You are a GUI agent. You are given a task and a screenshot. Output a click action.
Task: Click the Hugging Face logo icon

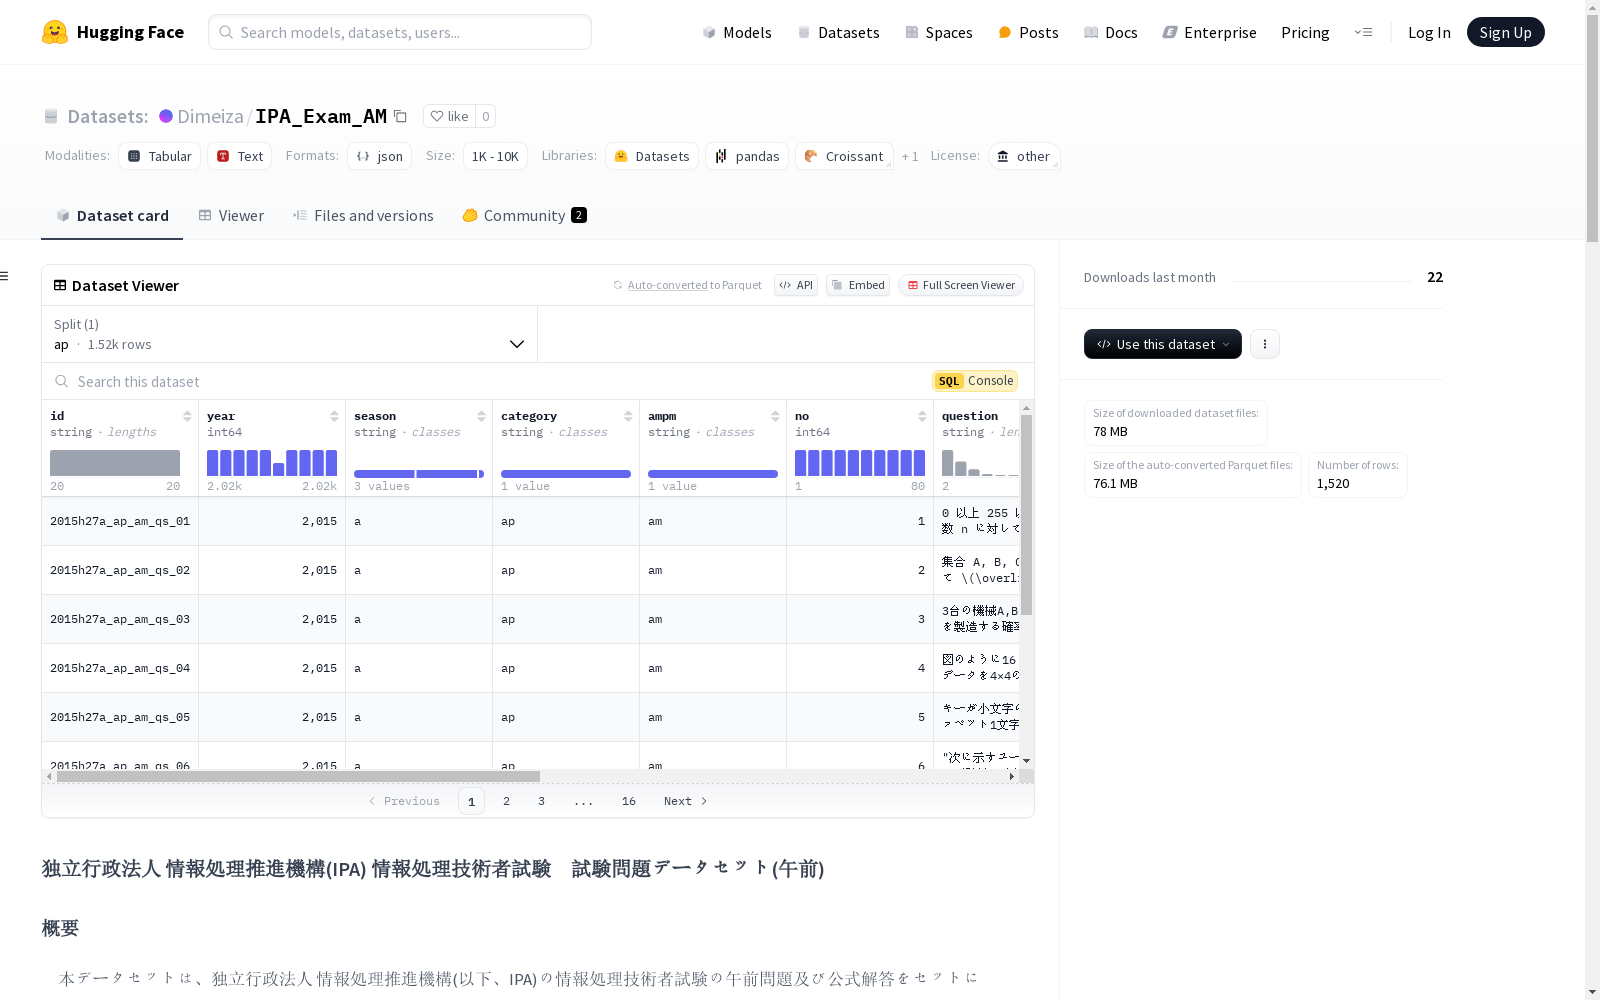(x=55, y=32)
